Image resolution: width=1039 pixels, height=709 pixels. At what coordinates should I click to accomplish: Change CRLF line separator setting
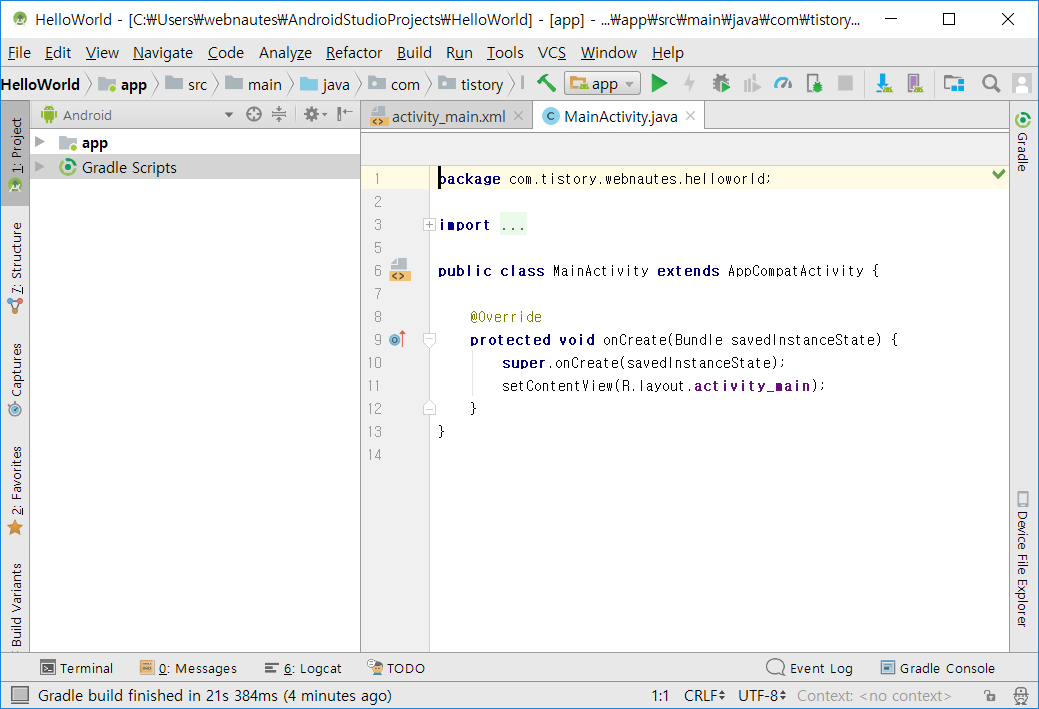704,696
